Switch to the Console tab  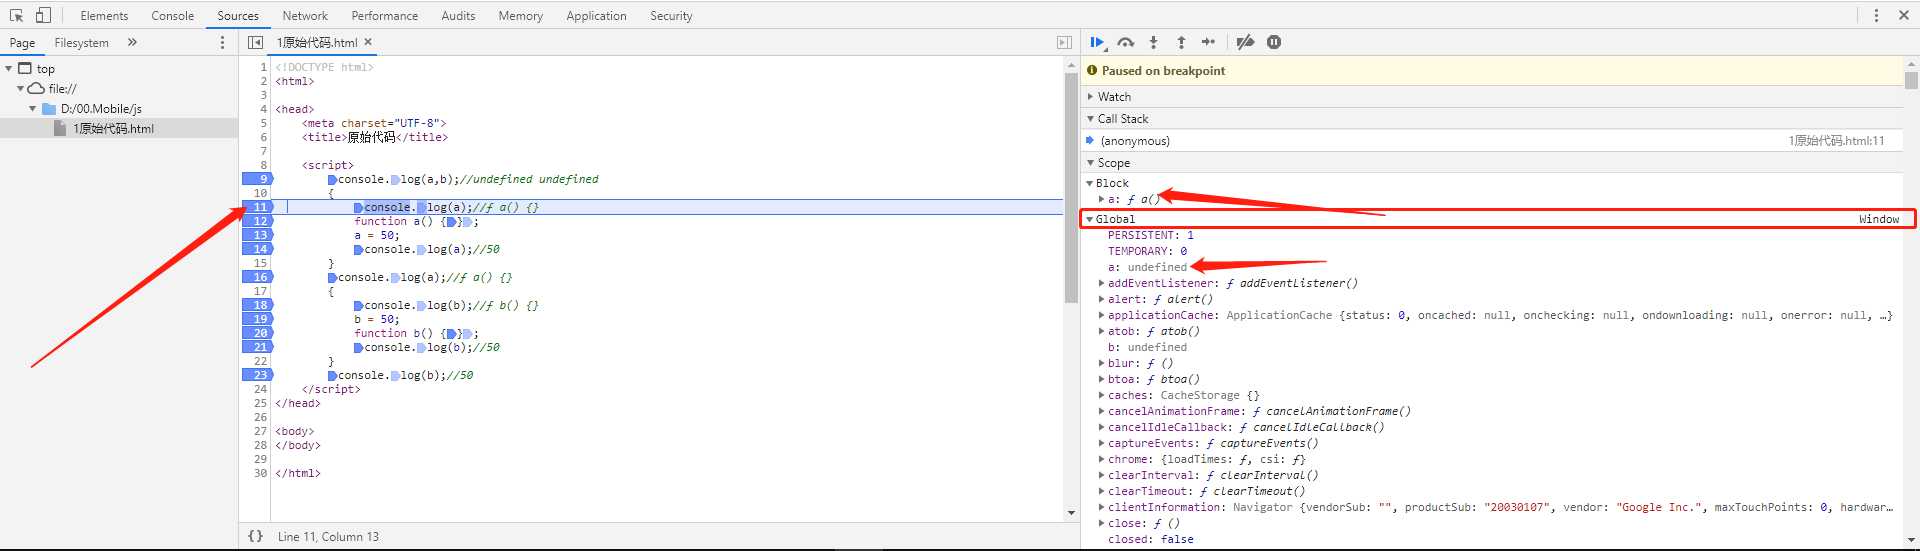[173, 16]
